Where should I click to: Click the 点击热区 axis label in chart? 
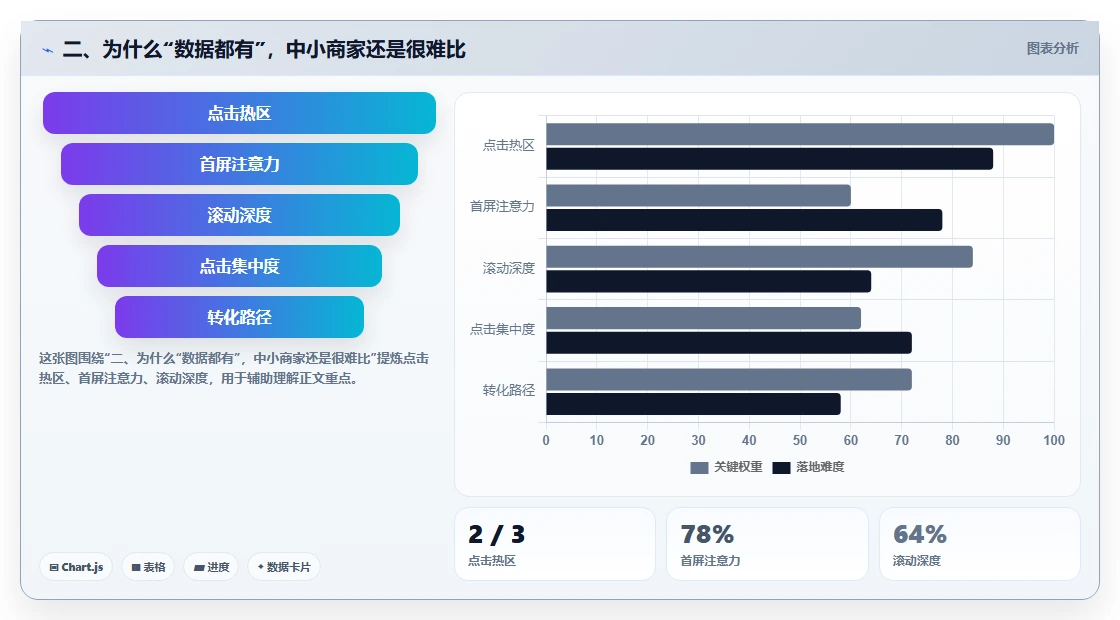pyautogui.click(x=509, y=146)
